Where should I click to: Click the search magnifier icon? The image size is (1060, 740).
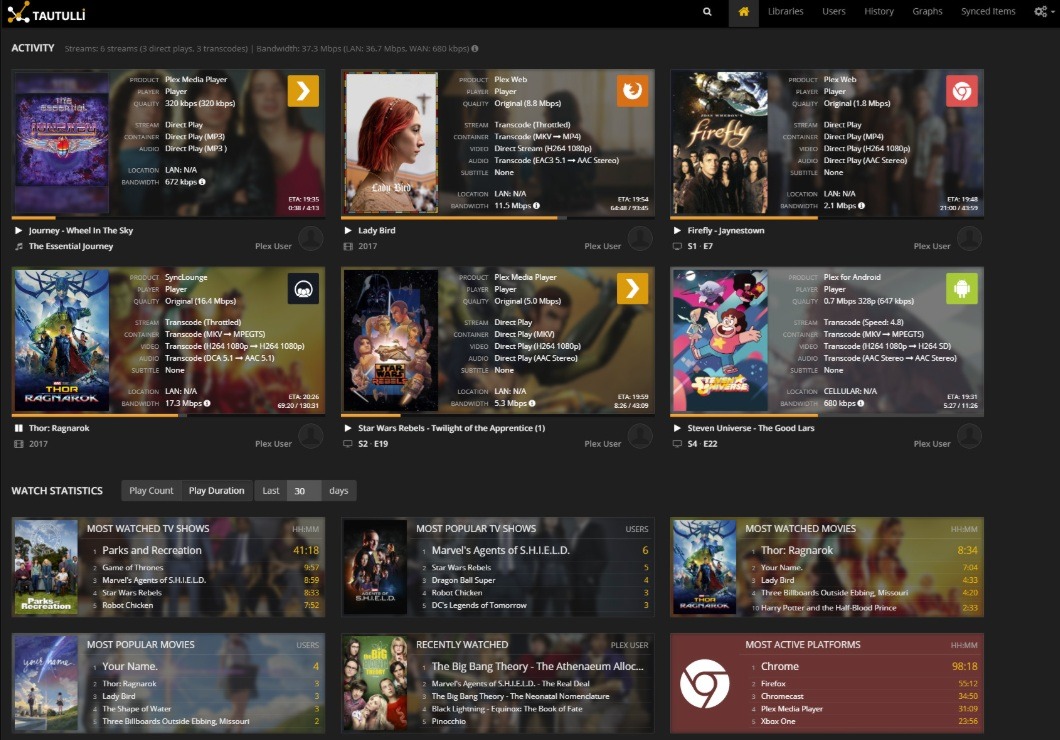(x=707, y=12)
